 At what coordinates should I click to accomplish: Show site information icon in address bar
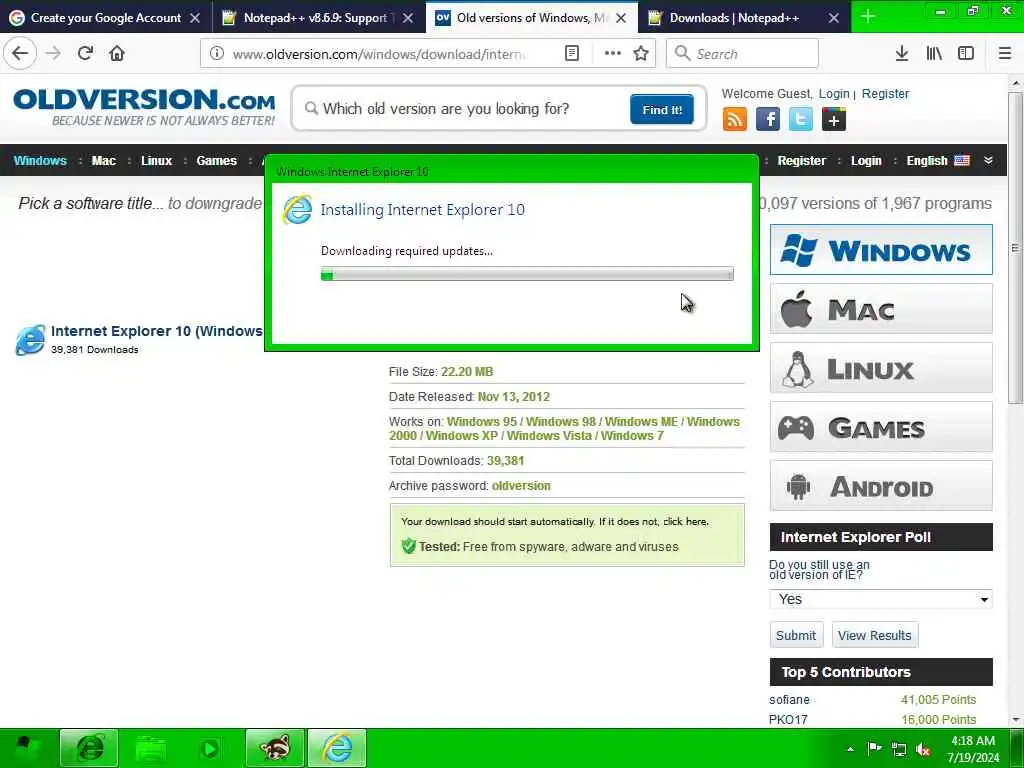[217, 54]
